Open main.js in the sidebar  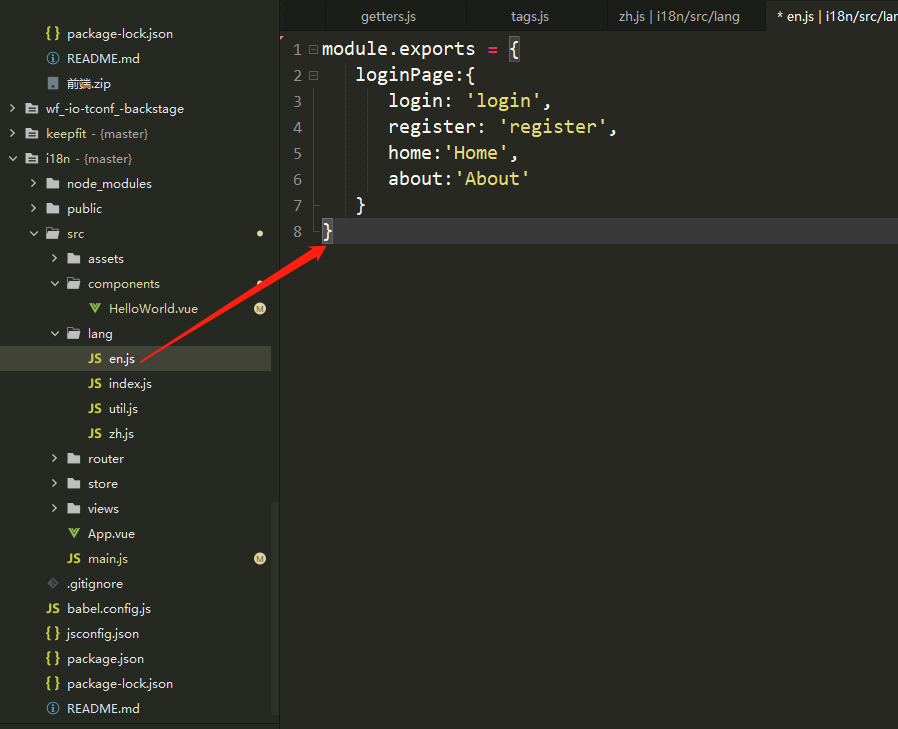pos(108,559)
